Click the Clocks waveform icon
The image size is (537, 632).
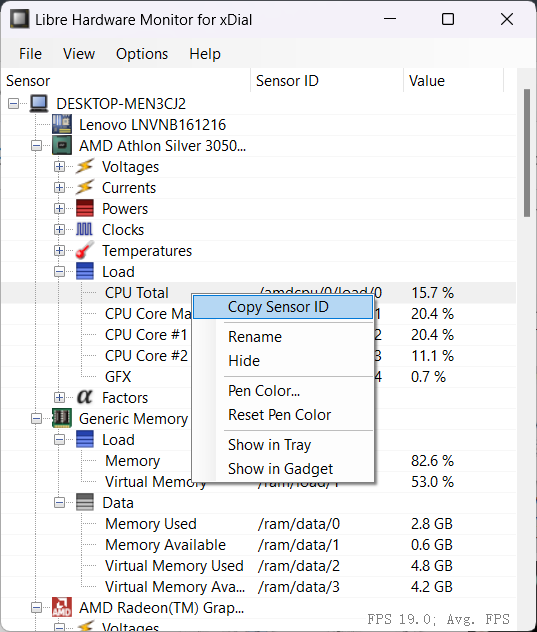(85, 229)
